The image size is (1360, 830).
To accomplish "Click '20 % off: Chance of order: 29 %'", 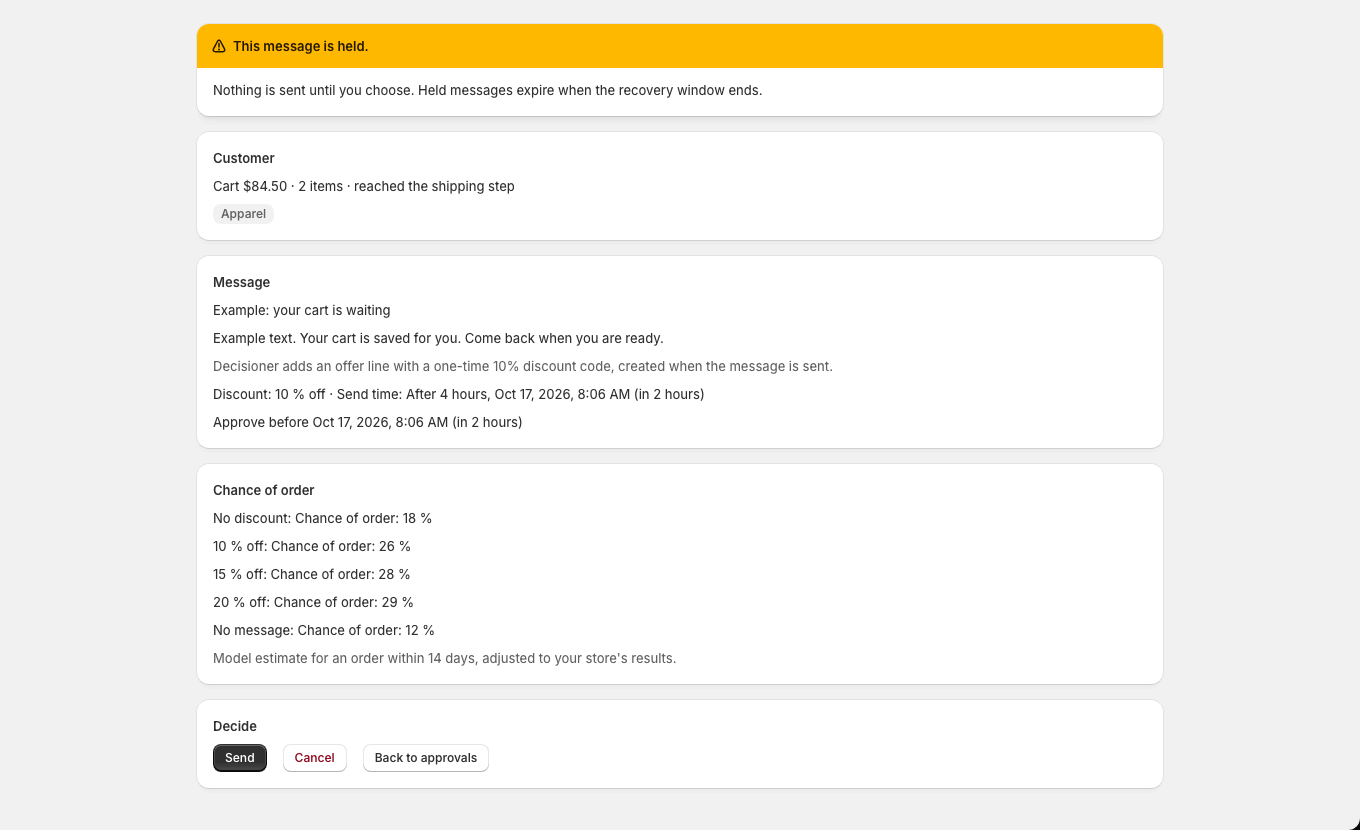I will coord(314,602).
